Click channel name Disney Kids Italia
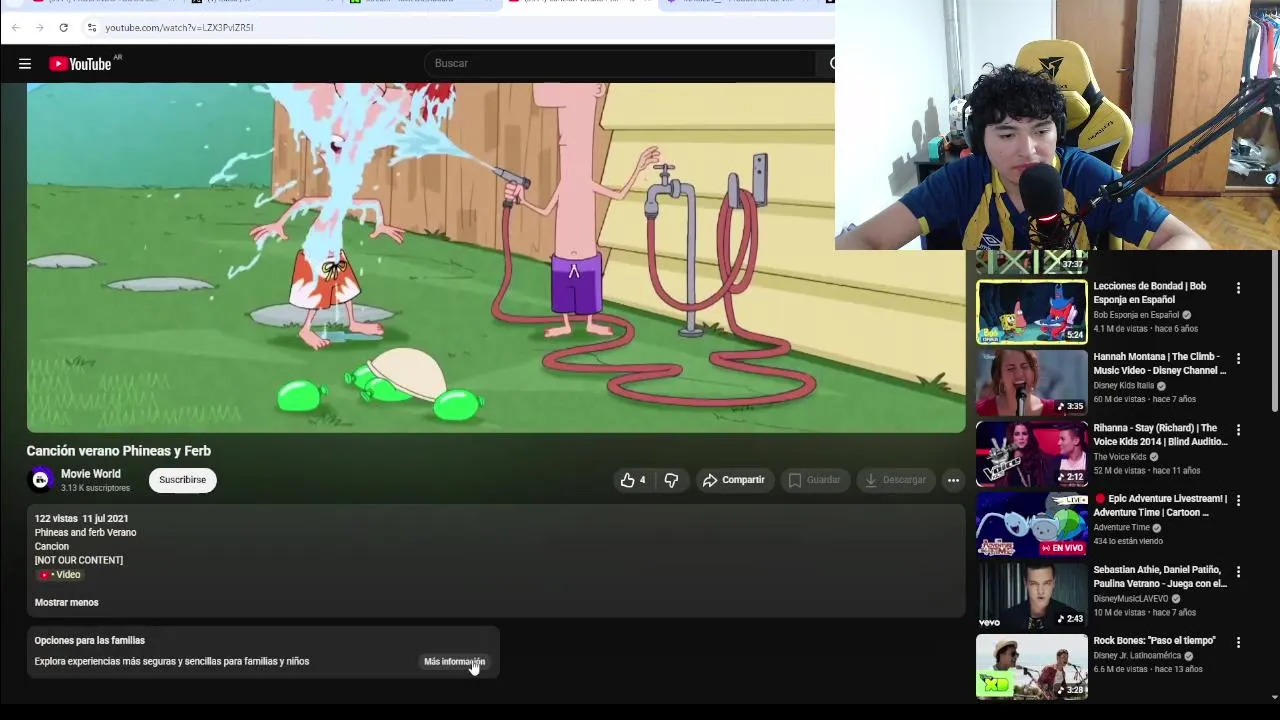This screenshot has width=1280, height=720. 1124,385
